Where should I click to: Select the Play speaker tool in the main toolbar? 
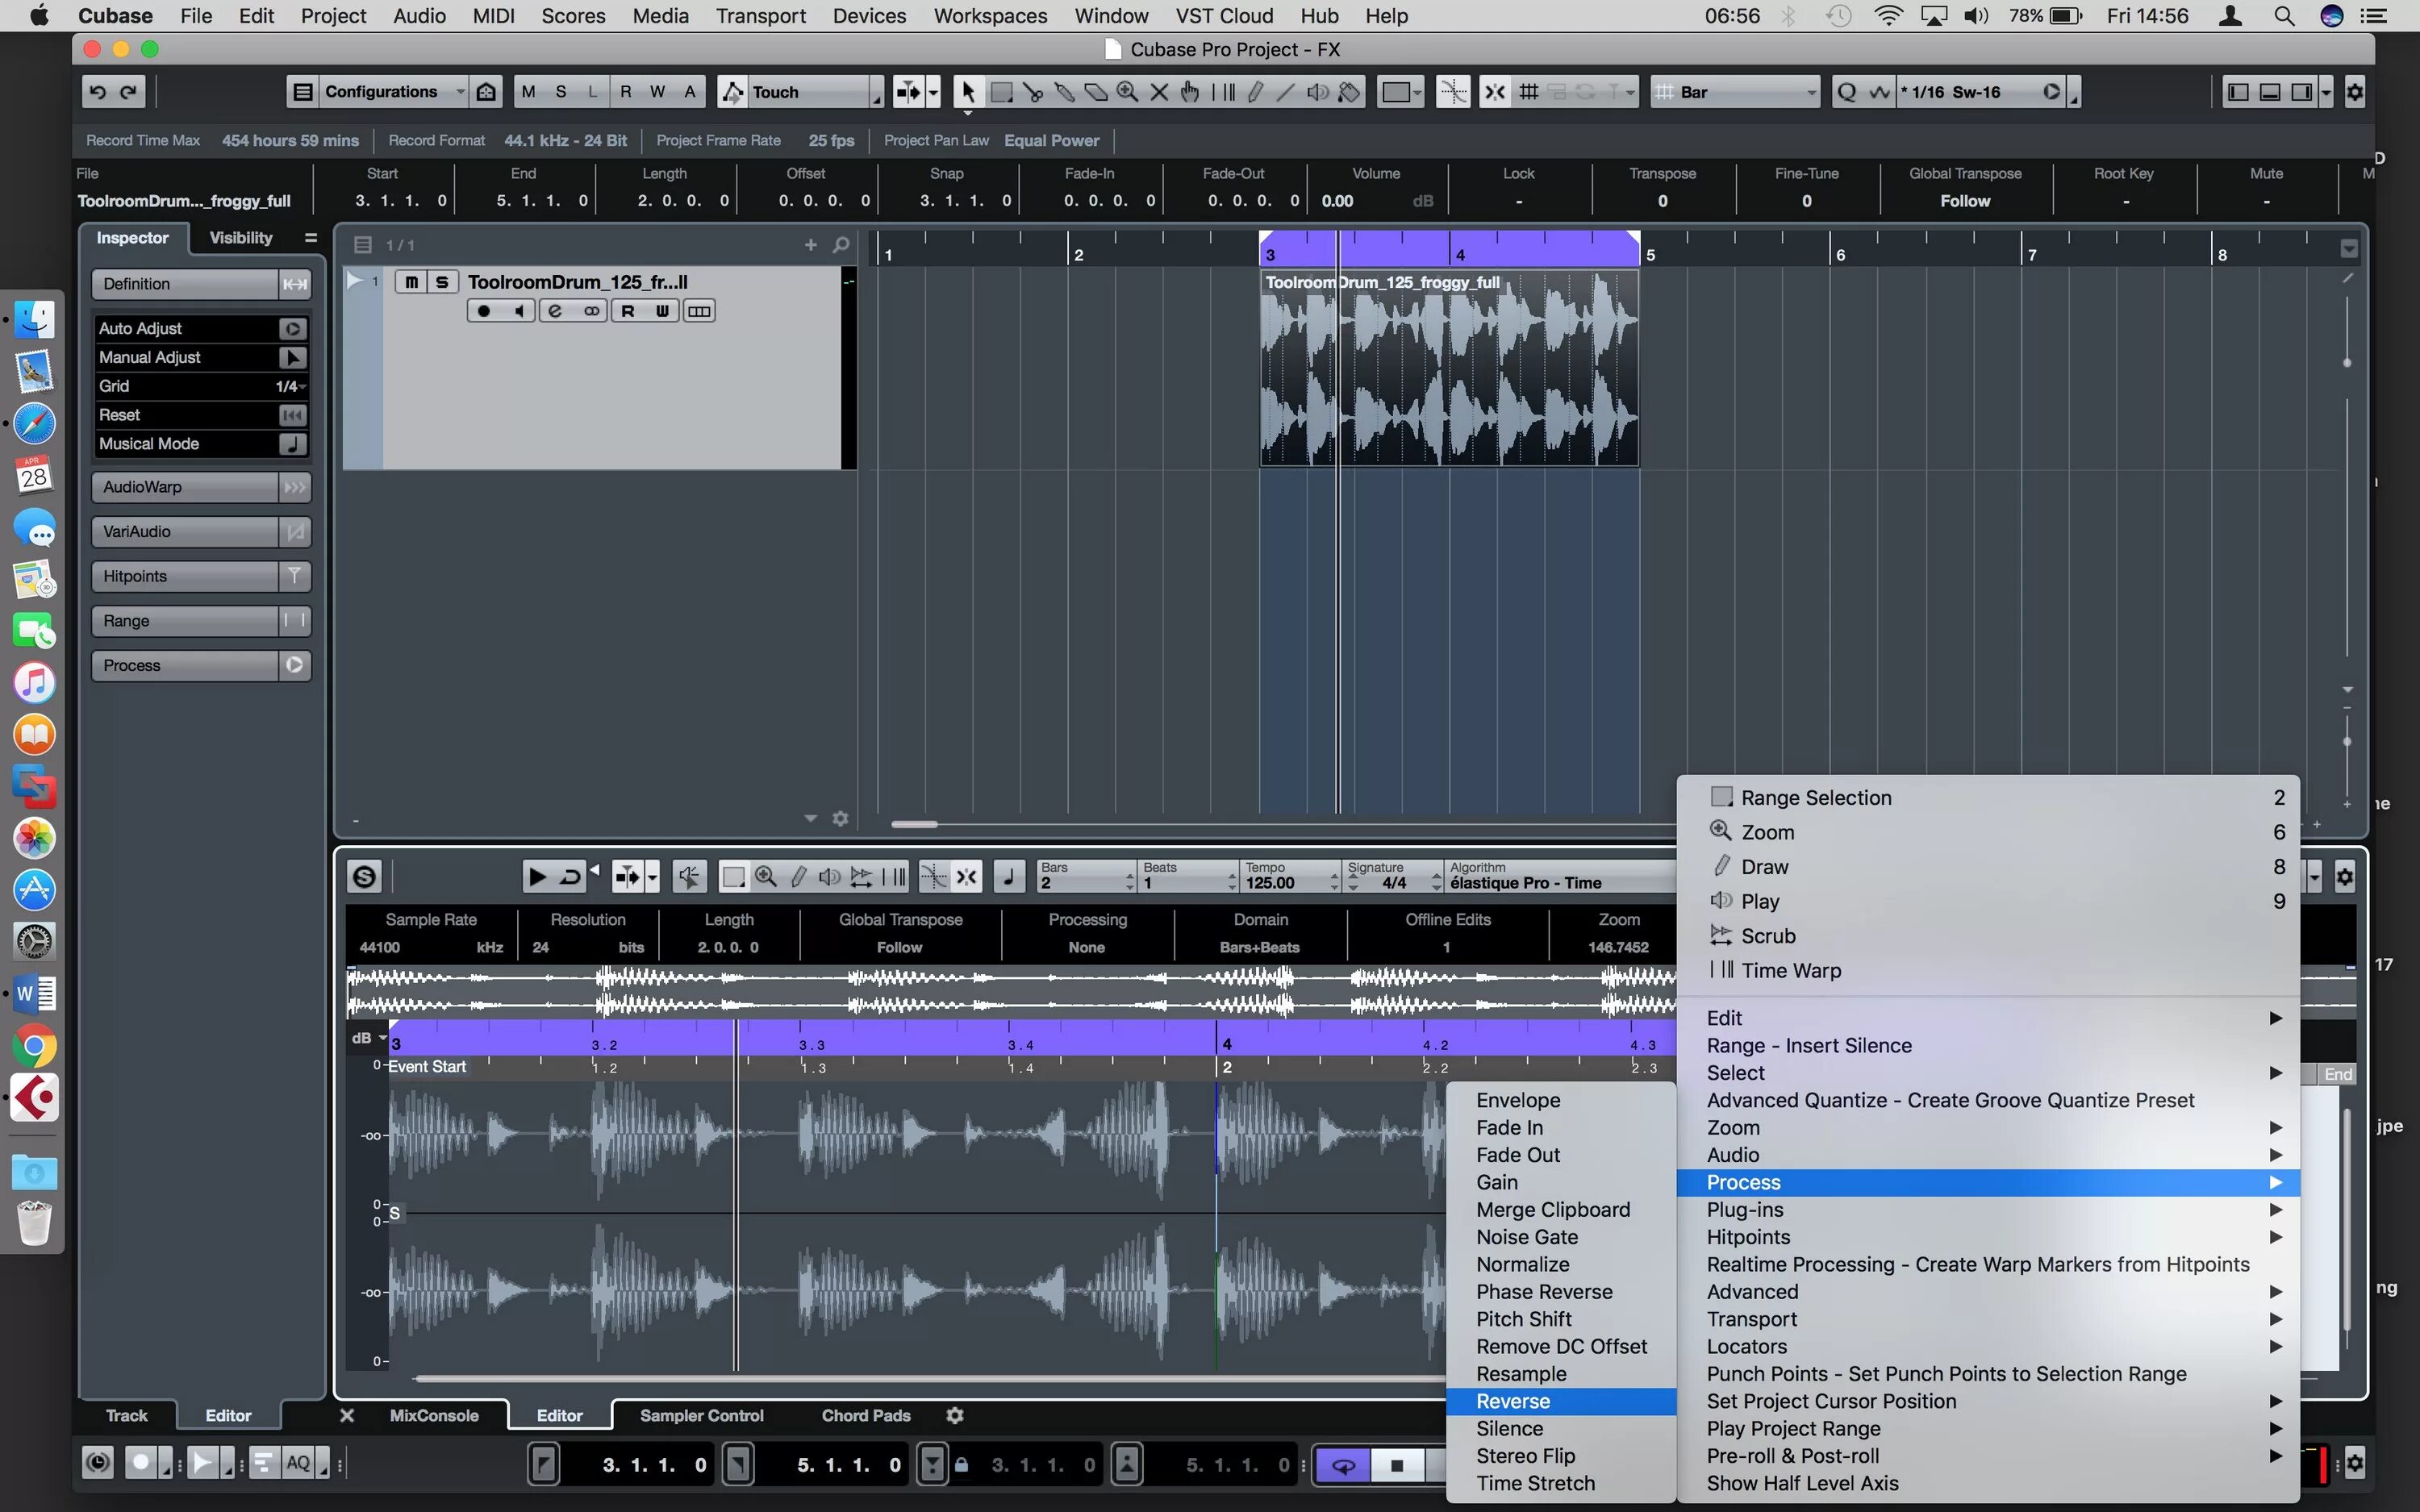tap(1318, 92)
